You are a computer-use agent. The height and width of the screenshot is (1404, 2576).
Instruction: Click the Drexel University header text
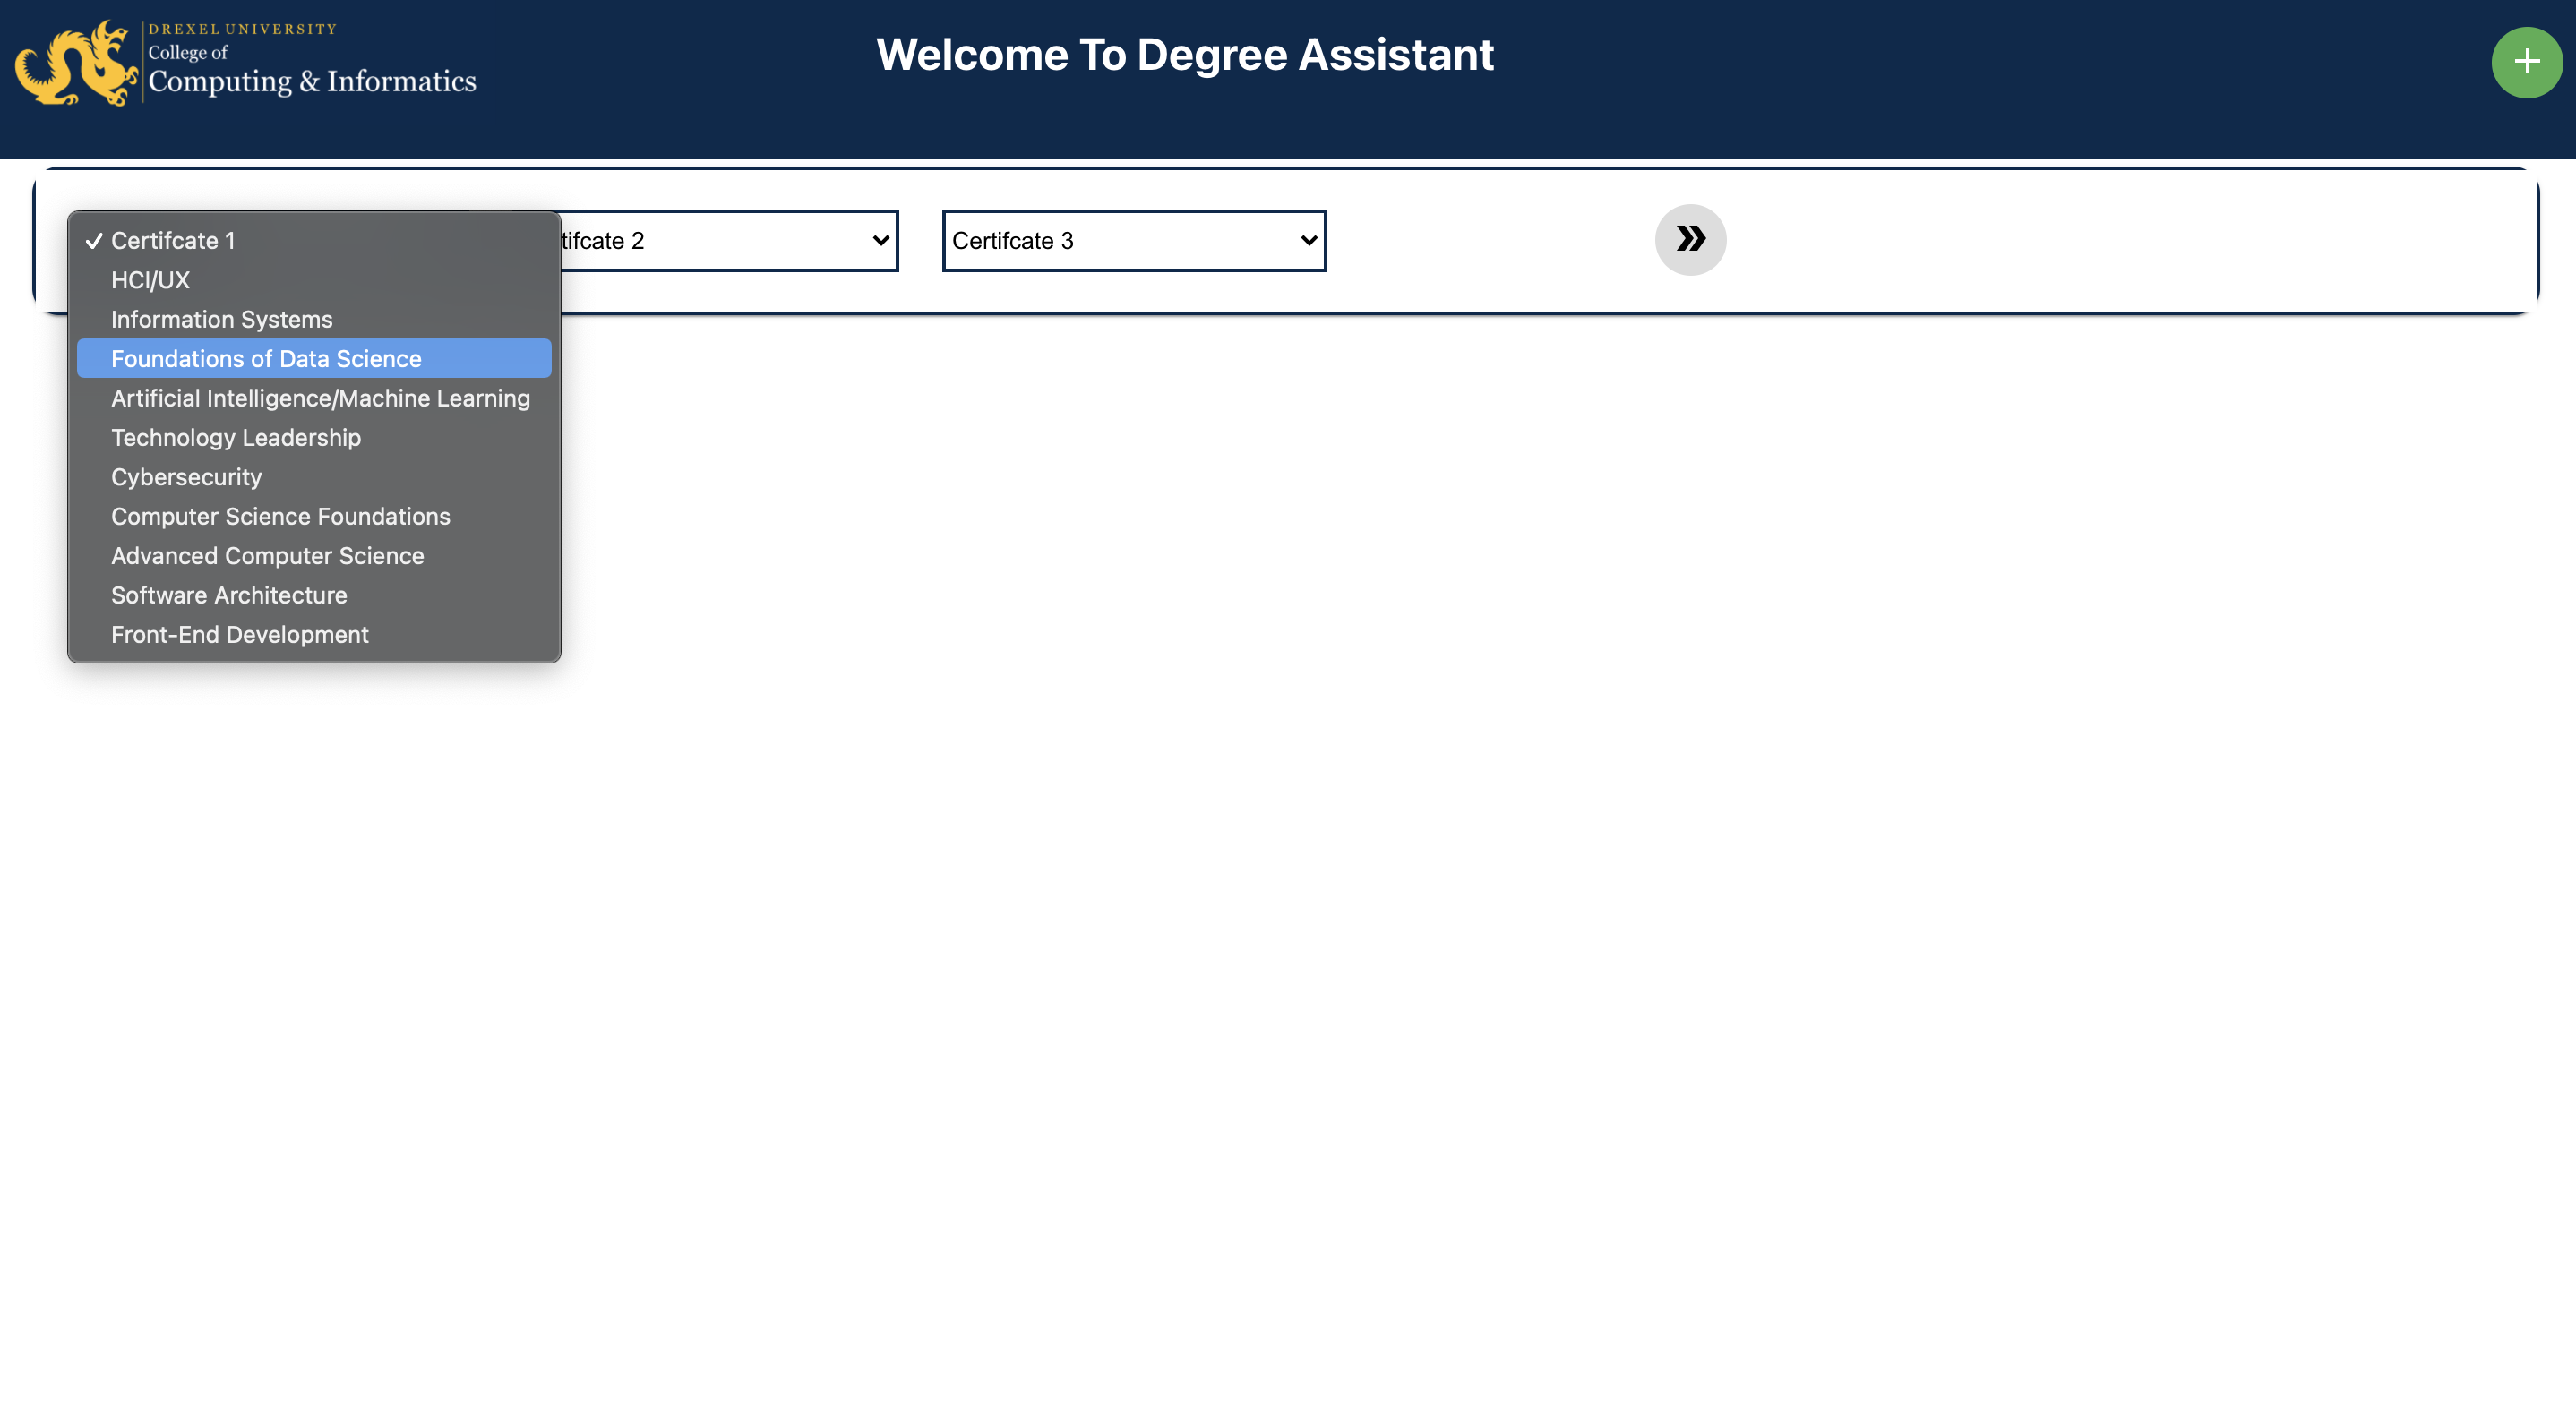point(242,29)
